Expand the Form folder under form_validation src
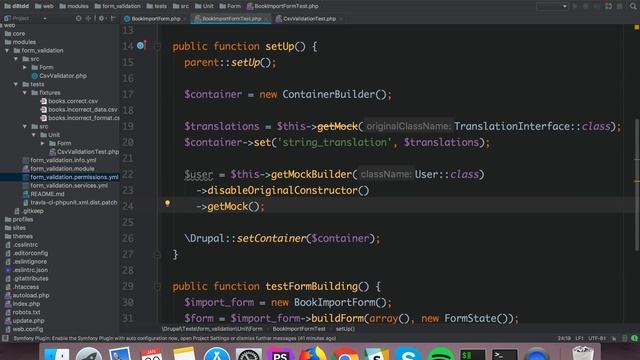The image size is (640, 360). click(25, 67)
